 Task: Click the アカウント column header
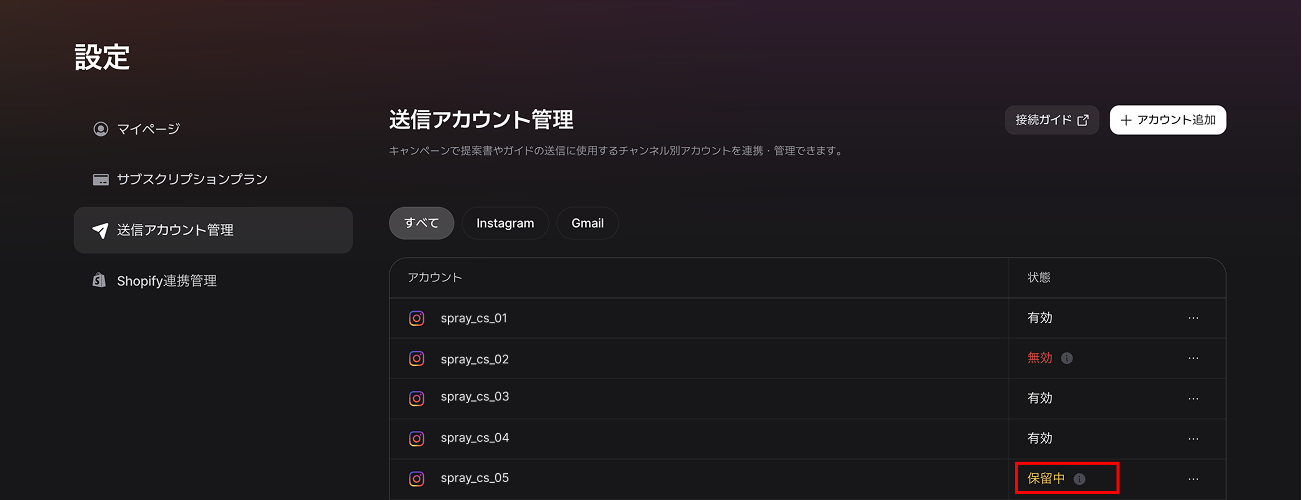pyautogui.click(x=434, y=277)
